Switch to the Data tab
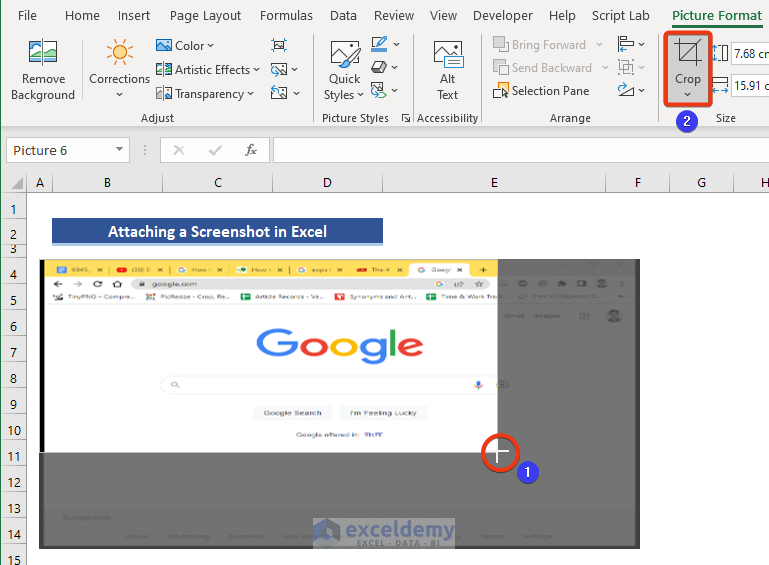Screen dimensions: 769x565 (x=343, y=16)
